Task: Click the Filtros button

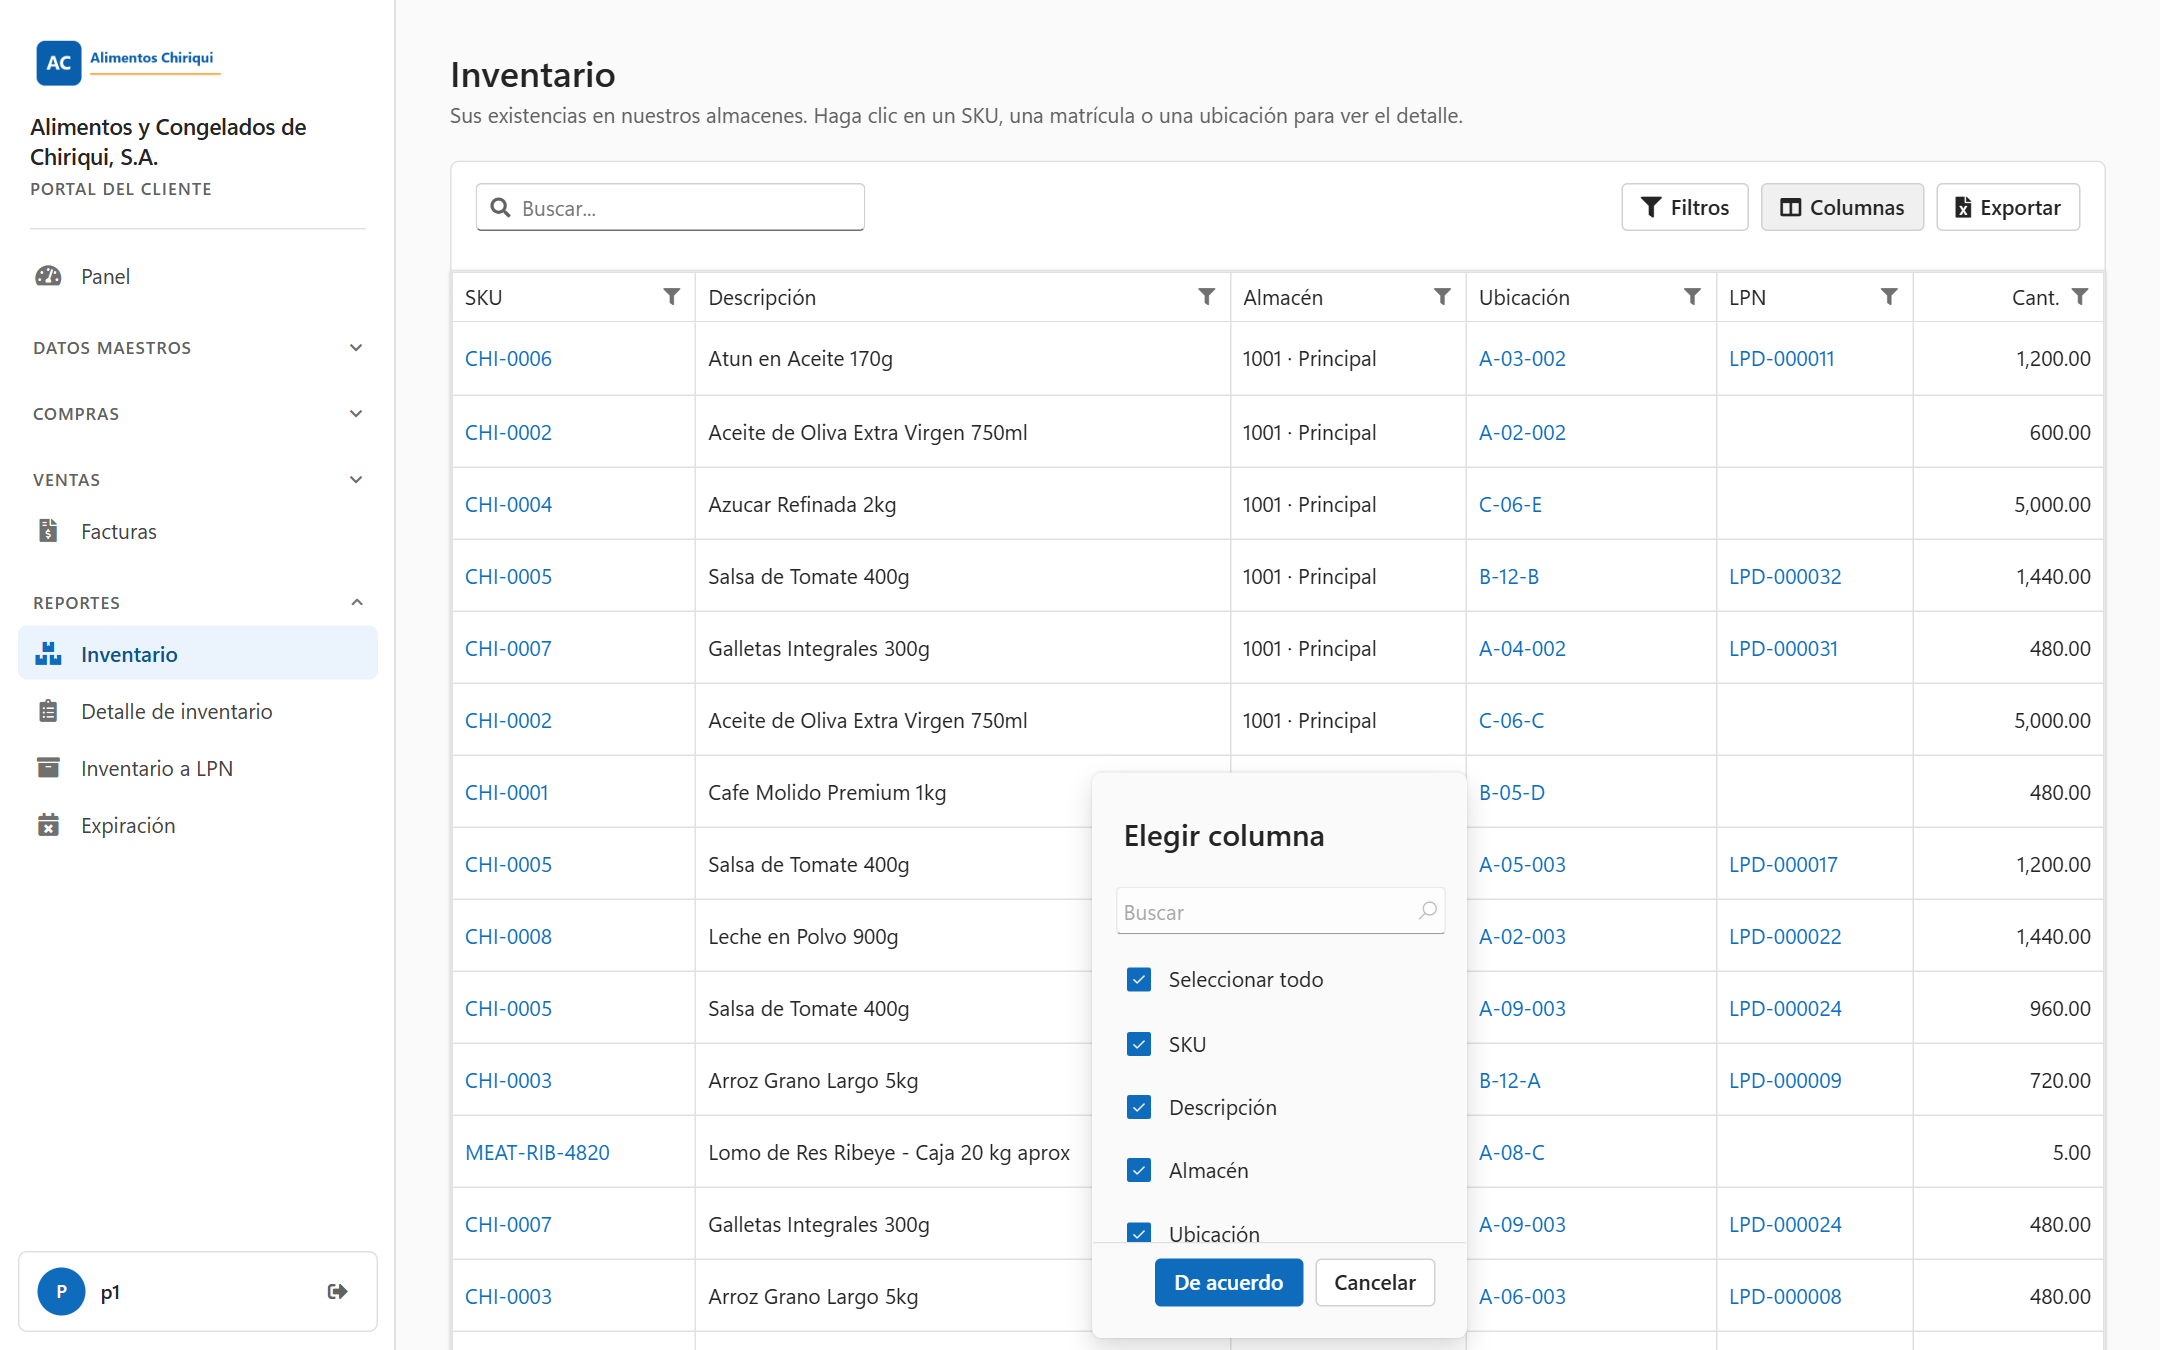Action: pos(1685,207)
